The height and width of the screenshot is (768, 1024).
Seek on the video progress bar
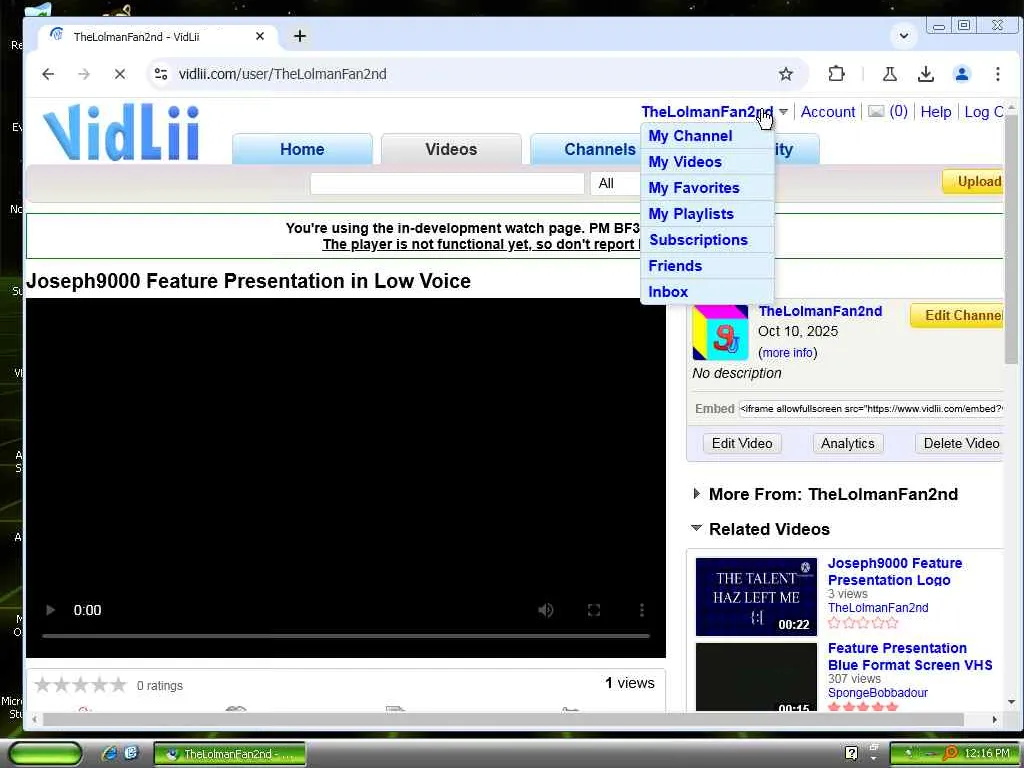coord(346,635)
